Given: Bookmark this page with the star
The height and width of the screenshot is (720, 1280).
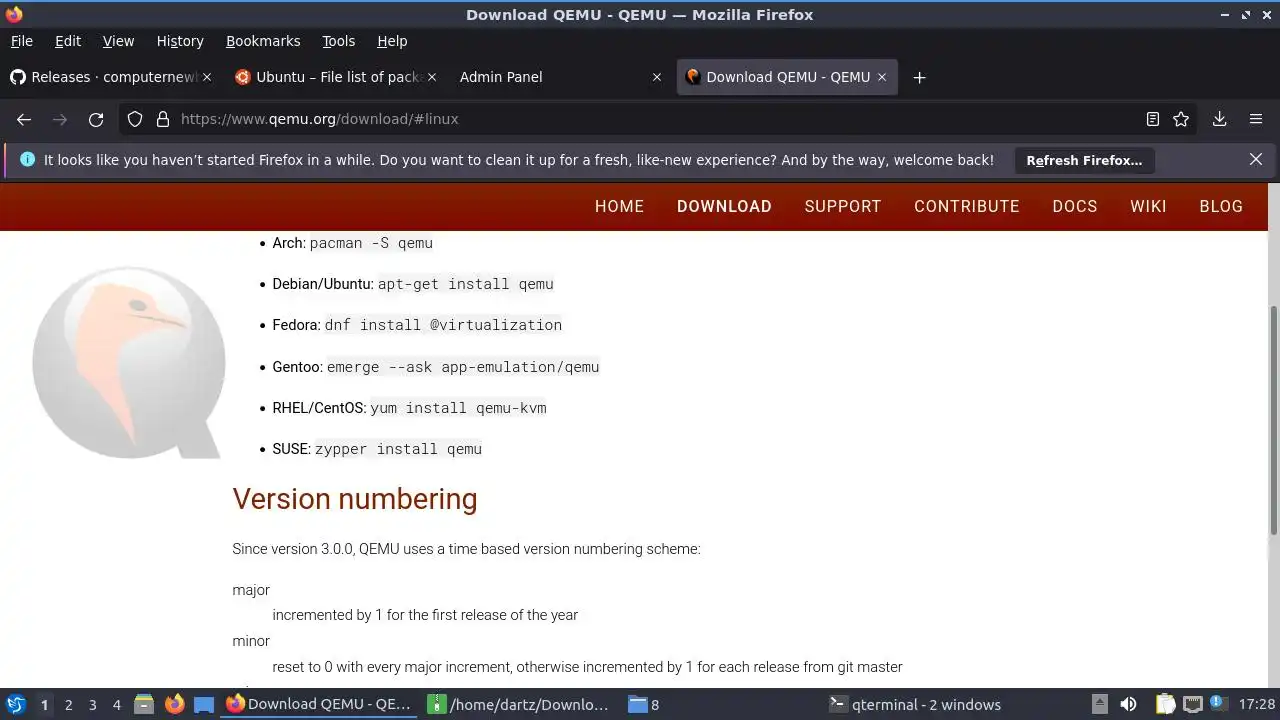Looking at the screenshot, I should 1181,119.
